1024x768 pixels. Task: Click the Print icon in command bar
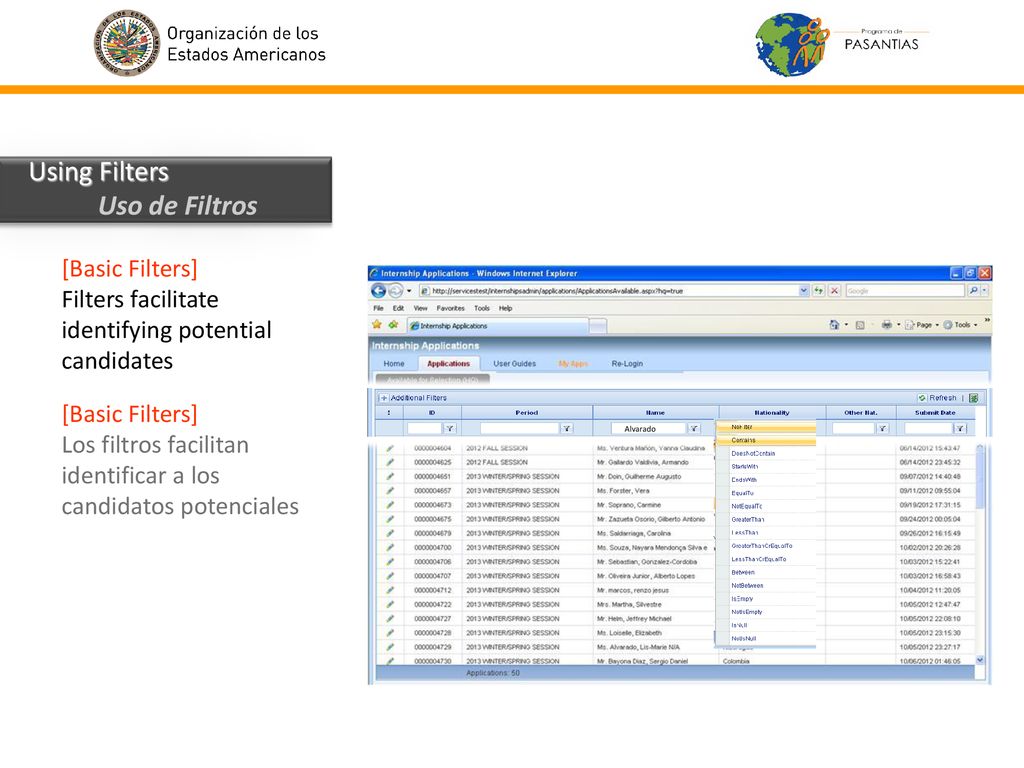886,325
